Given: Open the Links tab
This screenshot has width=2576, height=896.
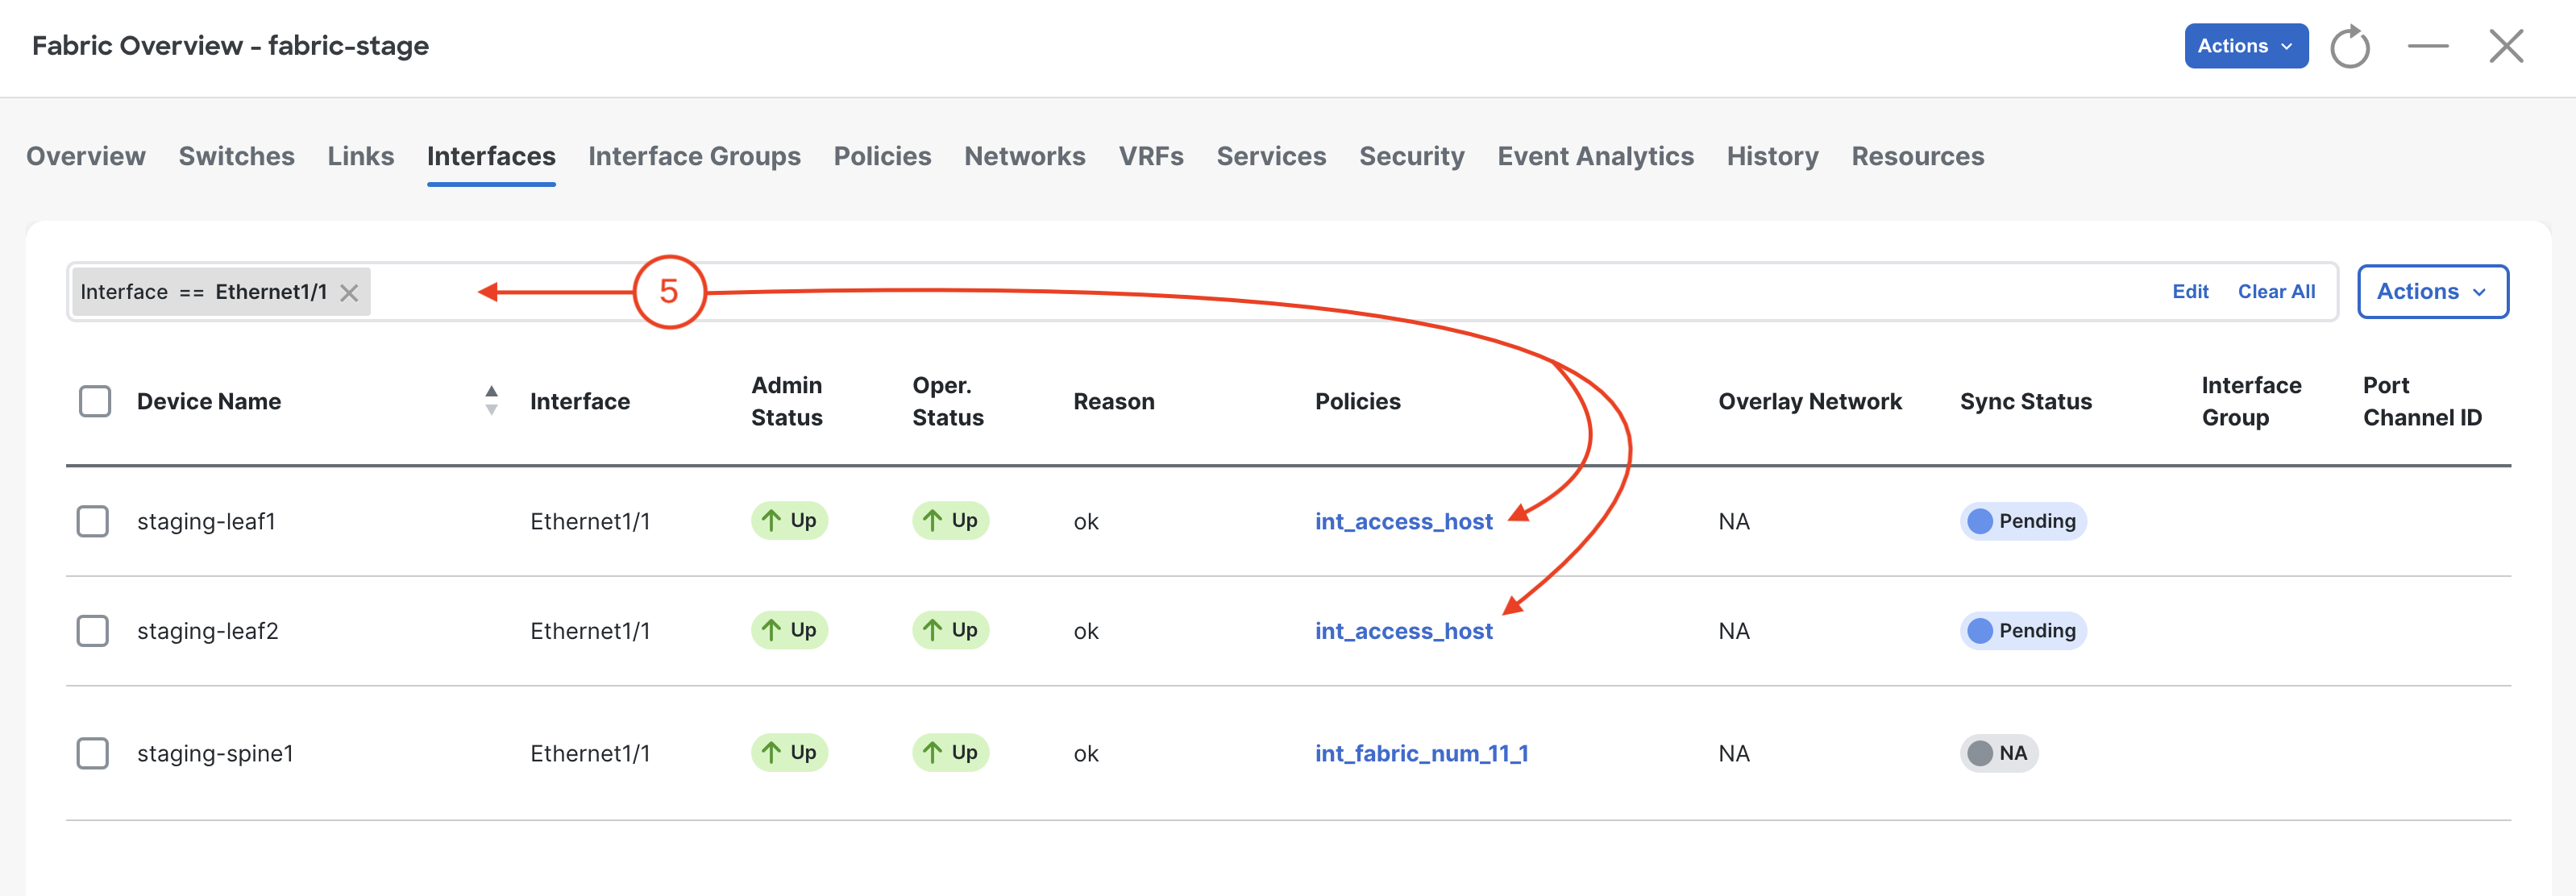Looking at the screenshot, I should (x=361, y=156).
